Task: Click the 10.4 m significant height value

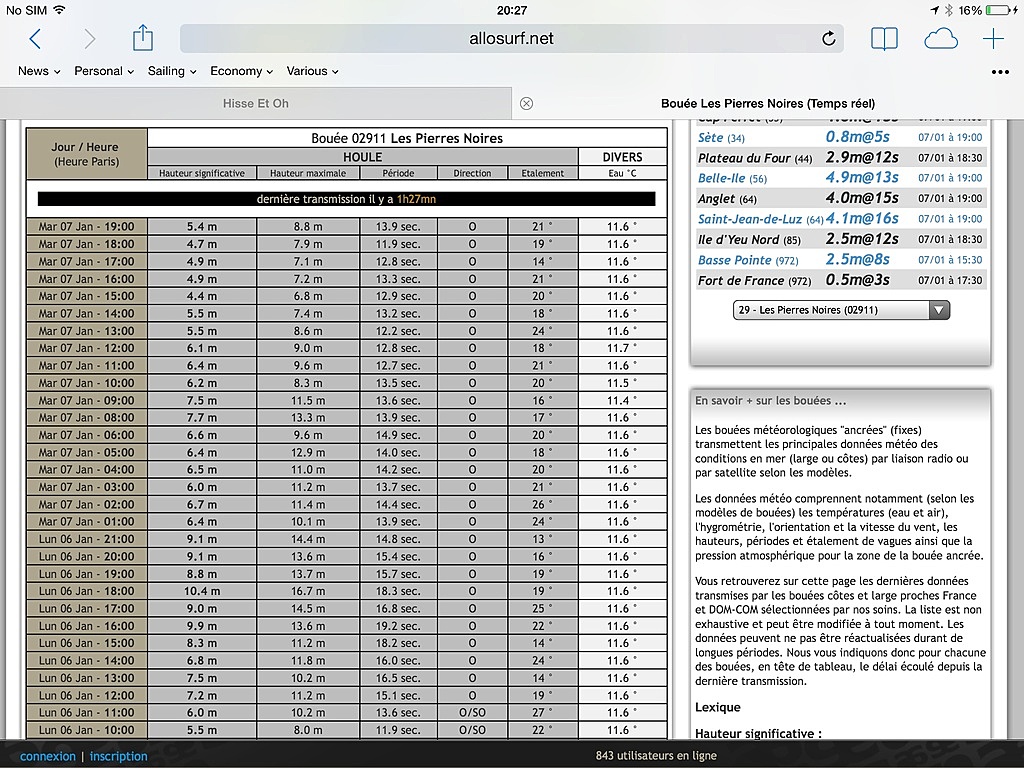Action: click(x=202, y=591)
